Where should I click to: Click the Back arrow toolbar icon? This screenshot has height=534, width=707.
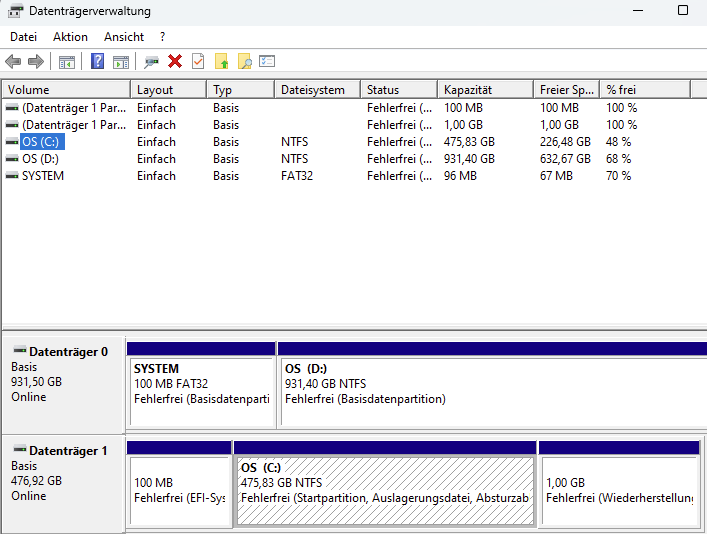(x=13, y=61)
